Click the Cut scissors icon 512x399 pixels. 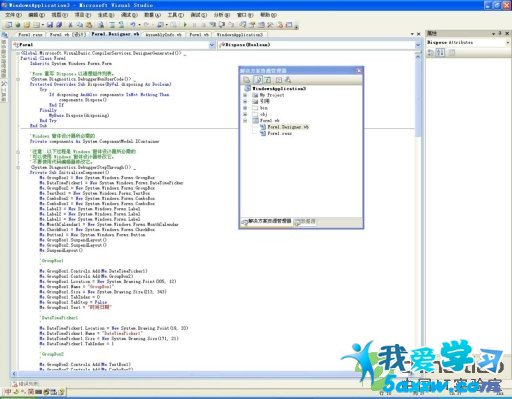(71, 25)
